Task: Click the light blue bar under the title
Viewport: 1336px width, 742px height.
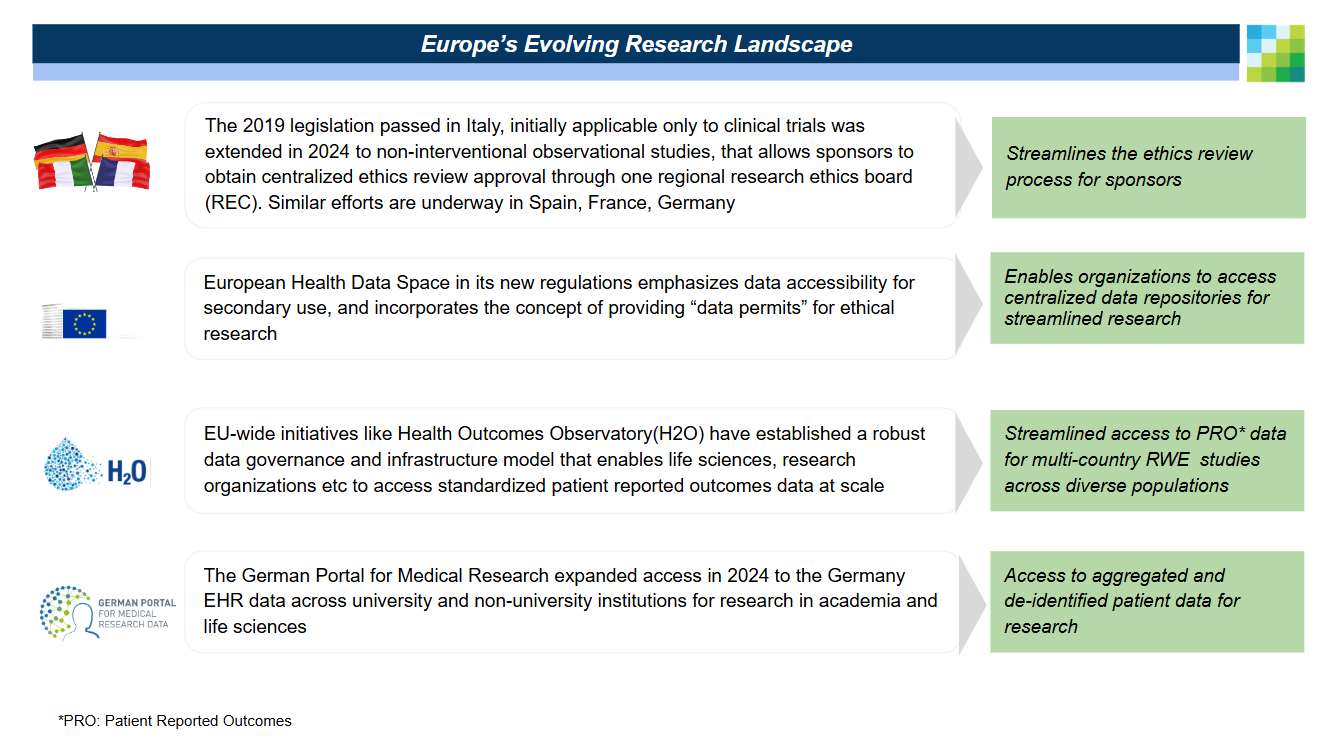Action: coord(636,73)
